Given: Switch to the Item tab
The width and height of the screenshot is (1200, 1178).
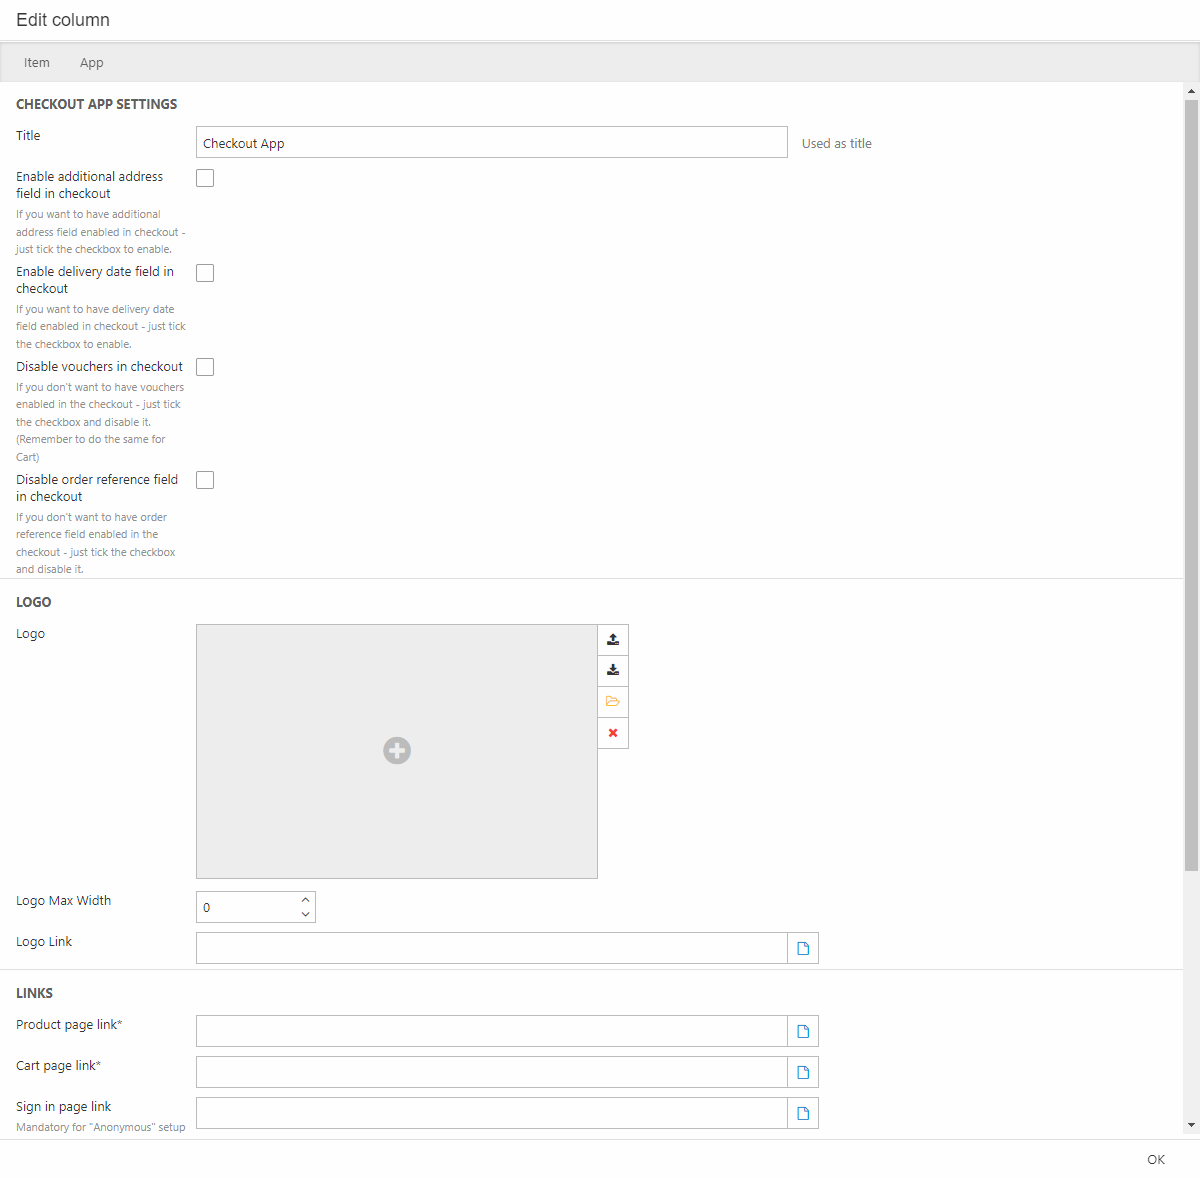Looking at the screenshot, I should 37,62.
